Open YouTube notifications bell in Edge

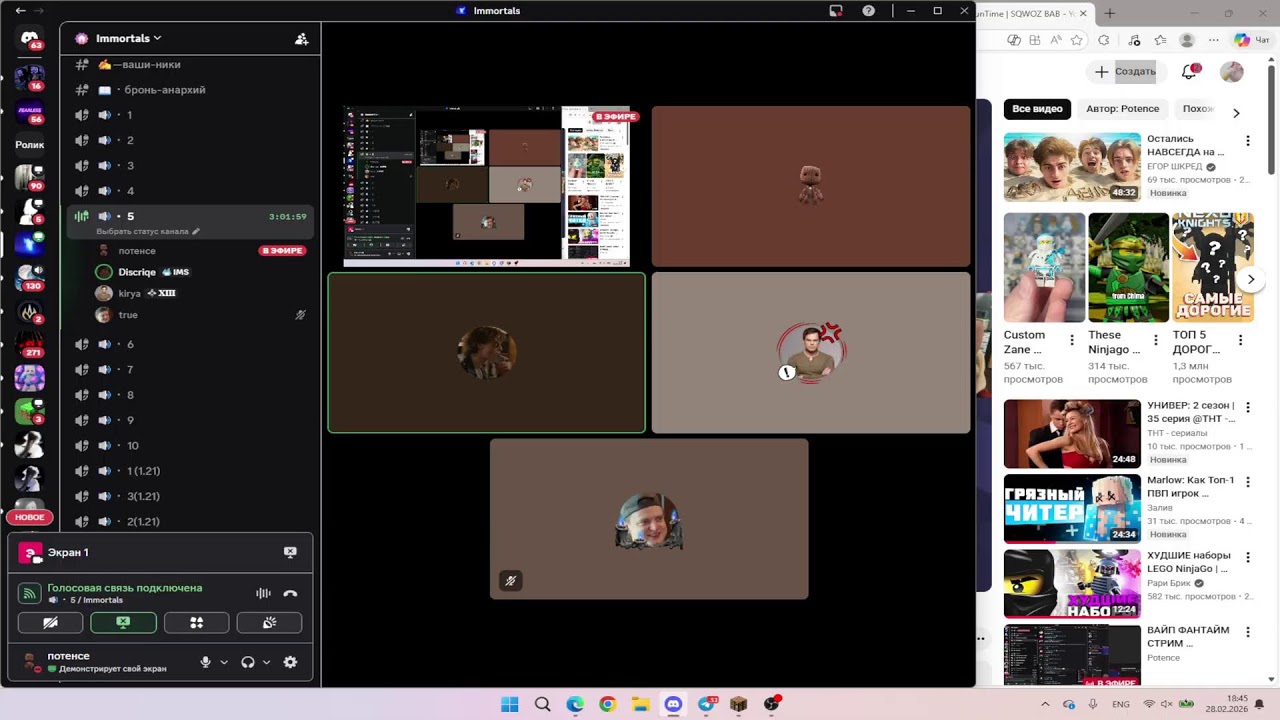point(1189,72)
